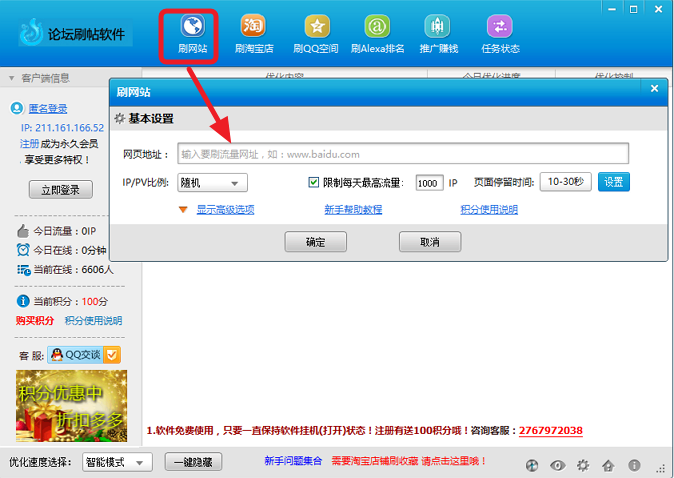Collapse the 客户端信息 panel arrow
This screenshot has height=478, width=674.
(12, 78)
